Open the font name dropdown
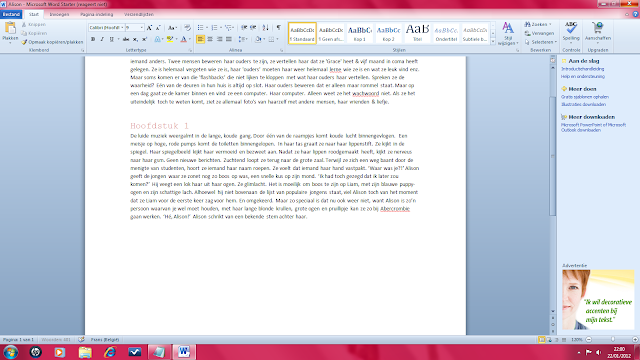The image size is (640, 360). pyautogui.click(x=122, y=28)
